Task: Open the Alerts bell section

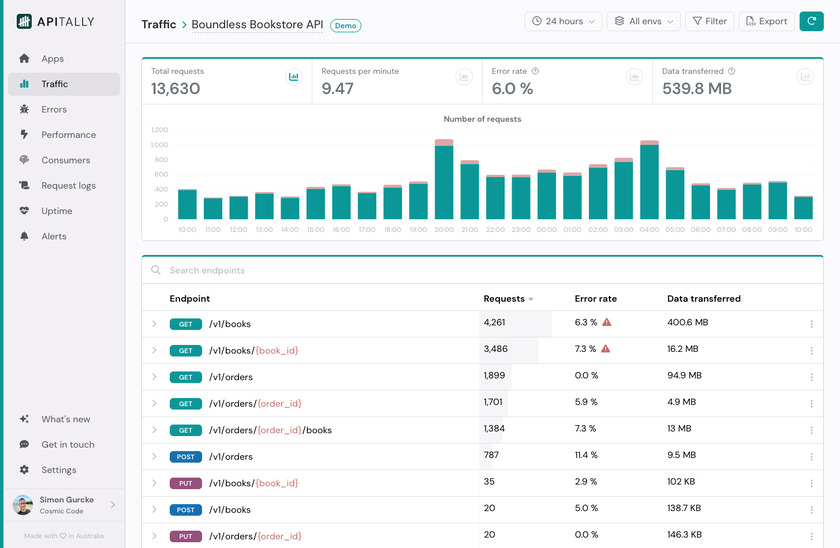Action: pos(54,237)
